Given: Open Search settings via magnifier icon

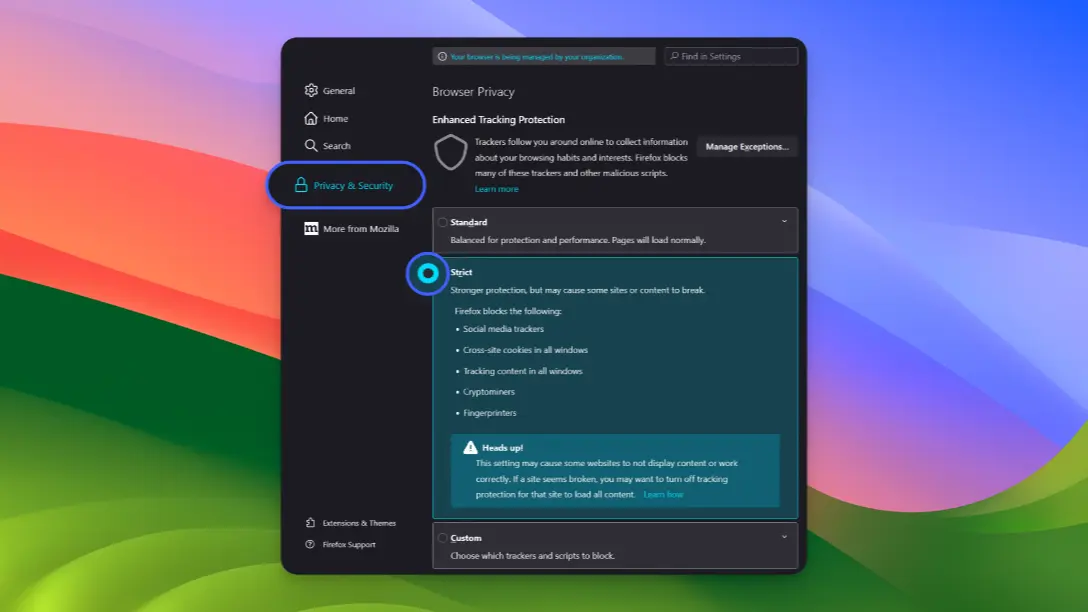Looking at the screenshot, I should [x=311, y=145].
